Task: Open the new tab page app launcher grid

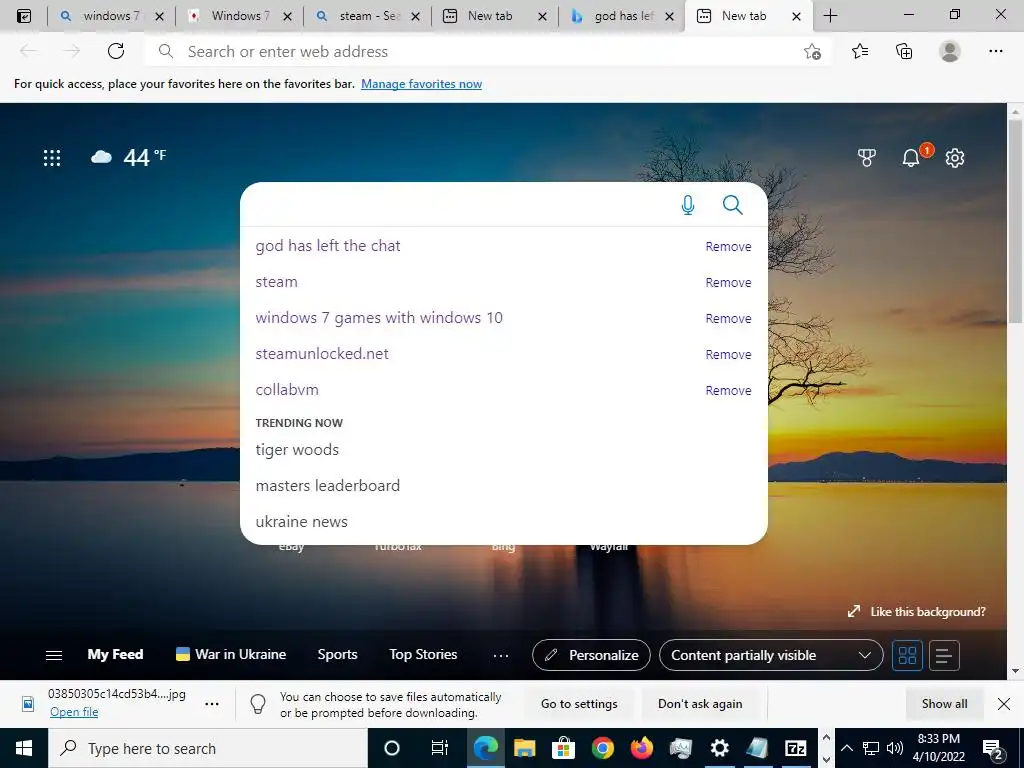Action: point(52,157)
